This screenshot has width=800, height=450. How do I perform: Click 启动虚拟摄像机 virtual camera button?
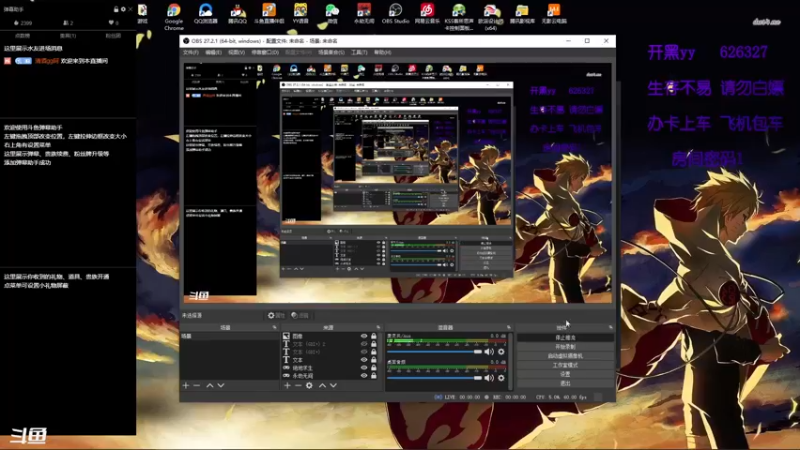pos(565,356)
